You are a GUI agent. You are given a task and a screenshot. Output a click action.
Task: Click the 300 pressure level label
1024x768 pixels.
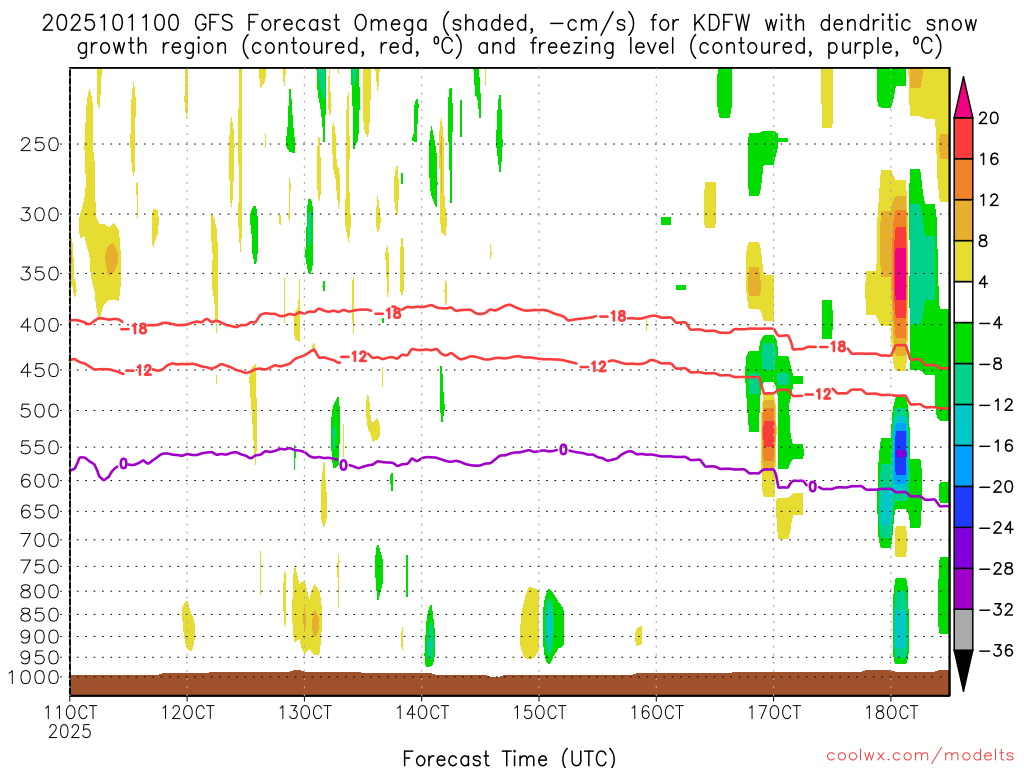40,214
